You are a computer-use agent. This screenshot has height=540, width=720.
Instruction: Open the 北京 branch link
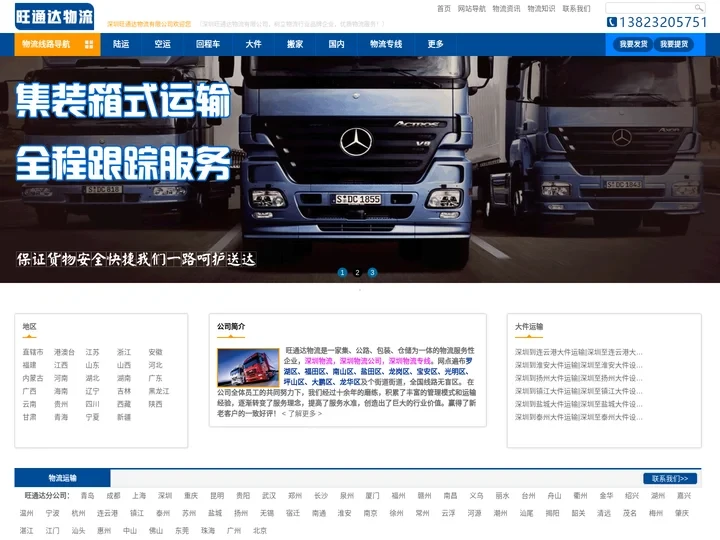point(260,530)
